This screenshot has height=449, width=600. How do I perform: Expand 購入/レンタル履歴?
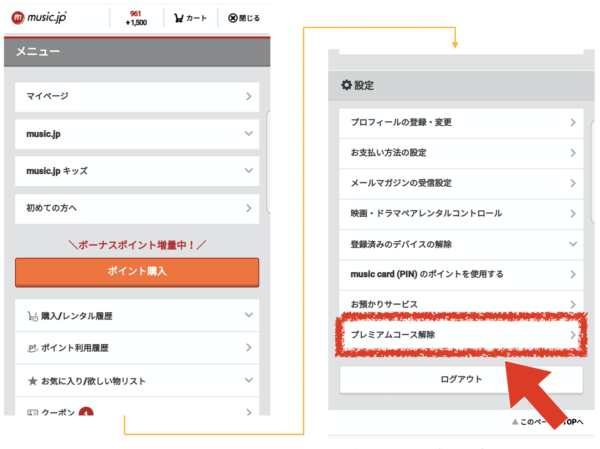pos(137,316)
